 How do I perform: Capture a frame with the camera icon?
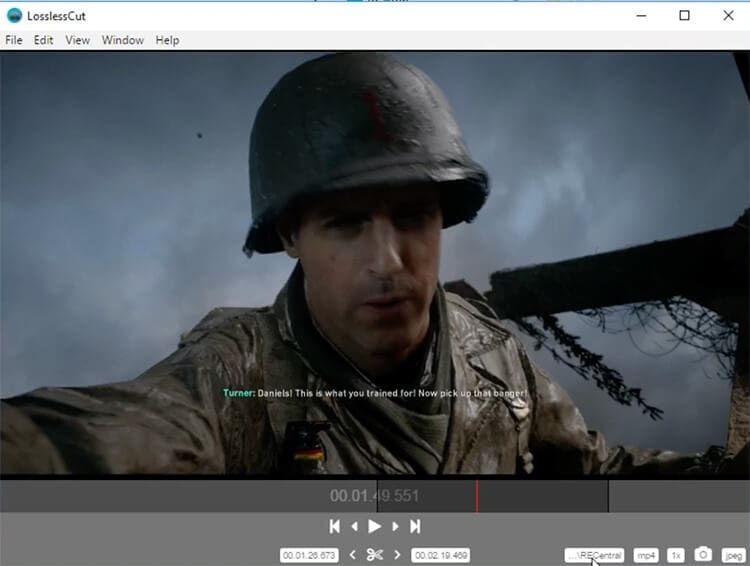[x=703, y=555]
